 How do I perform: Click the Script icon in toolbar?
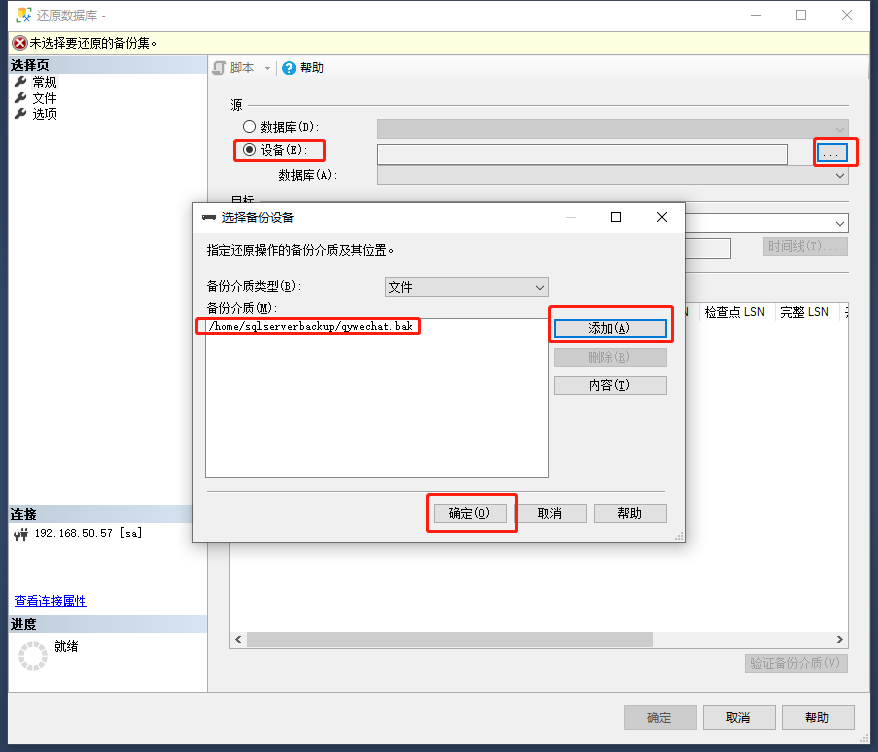click(x=220, y=68)
